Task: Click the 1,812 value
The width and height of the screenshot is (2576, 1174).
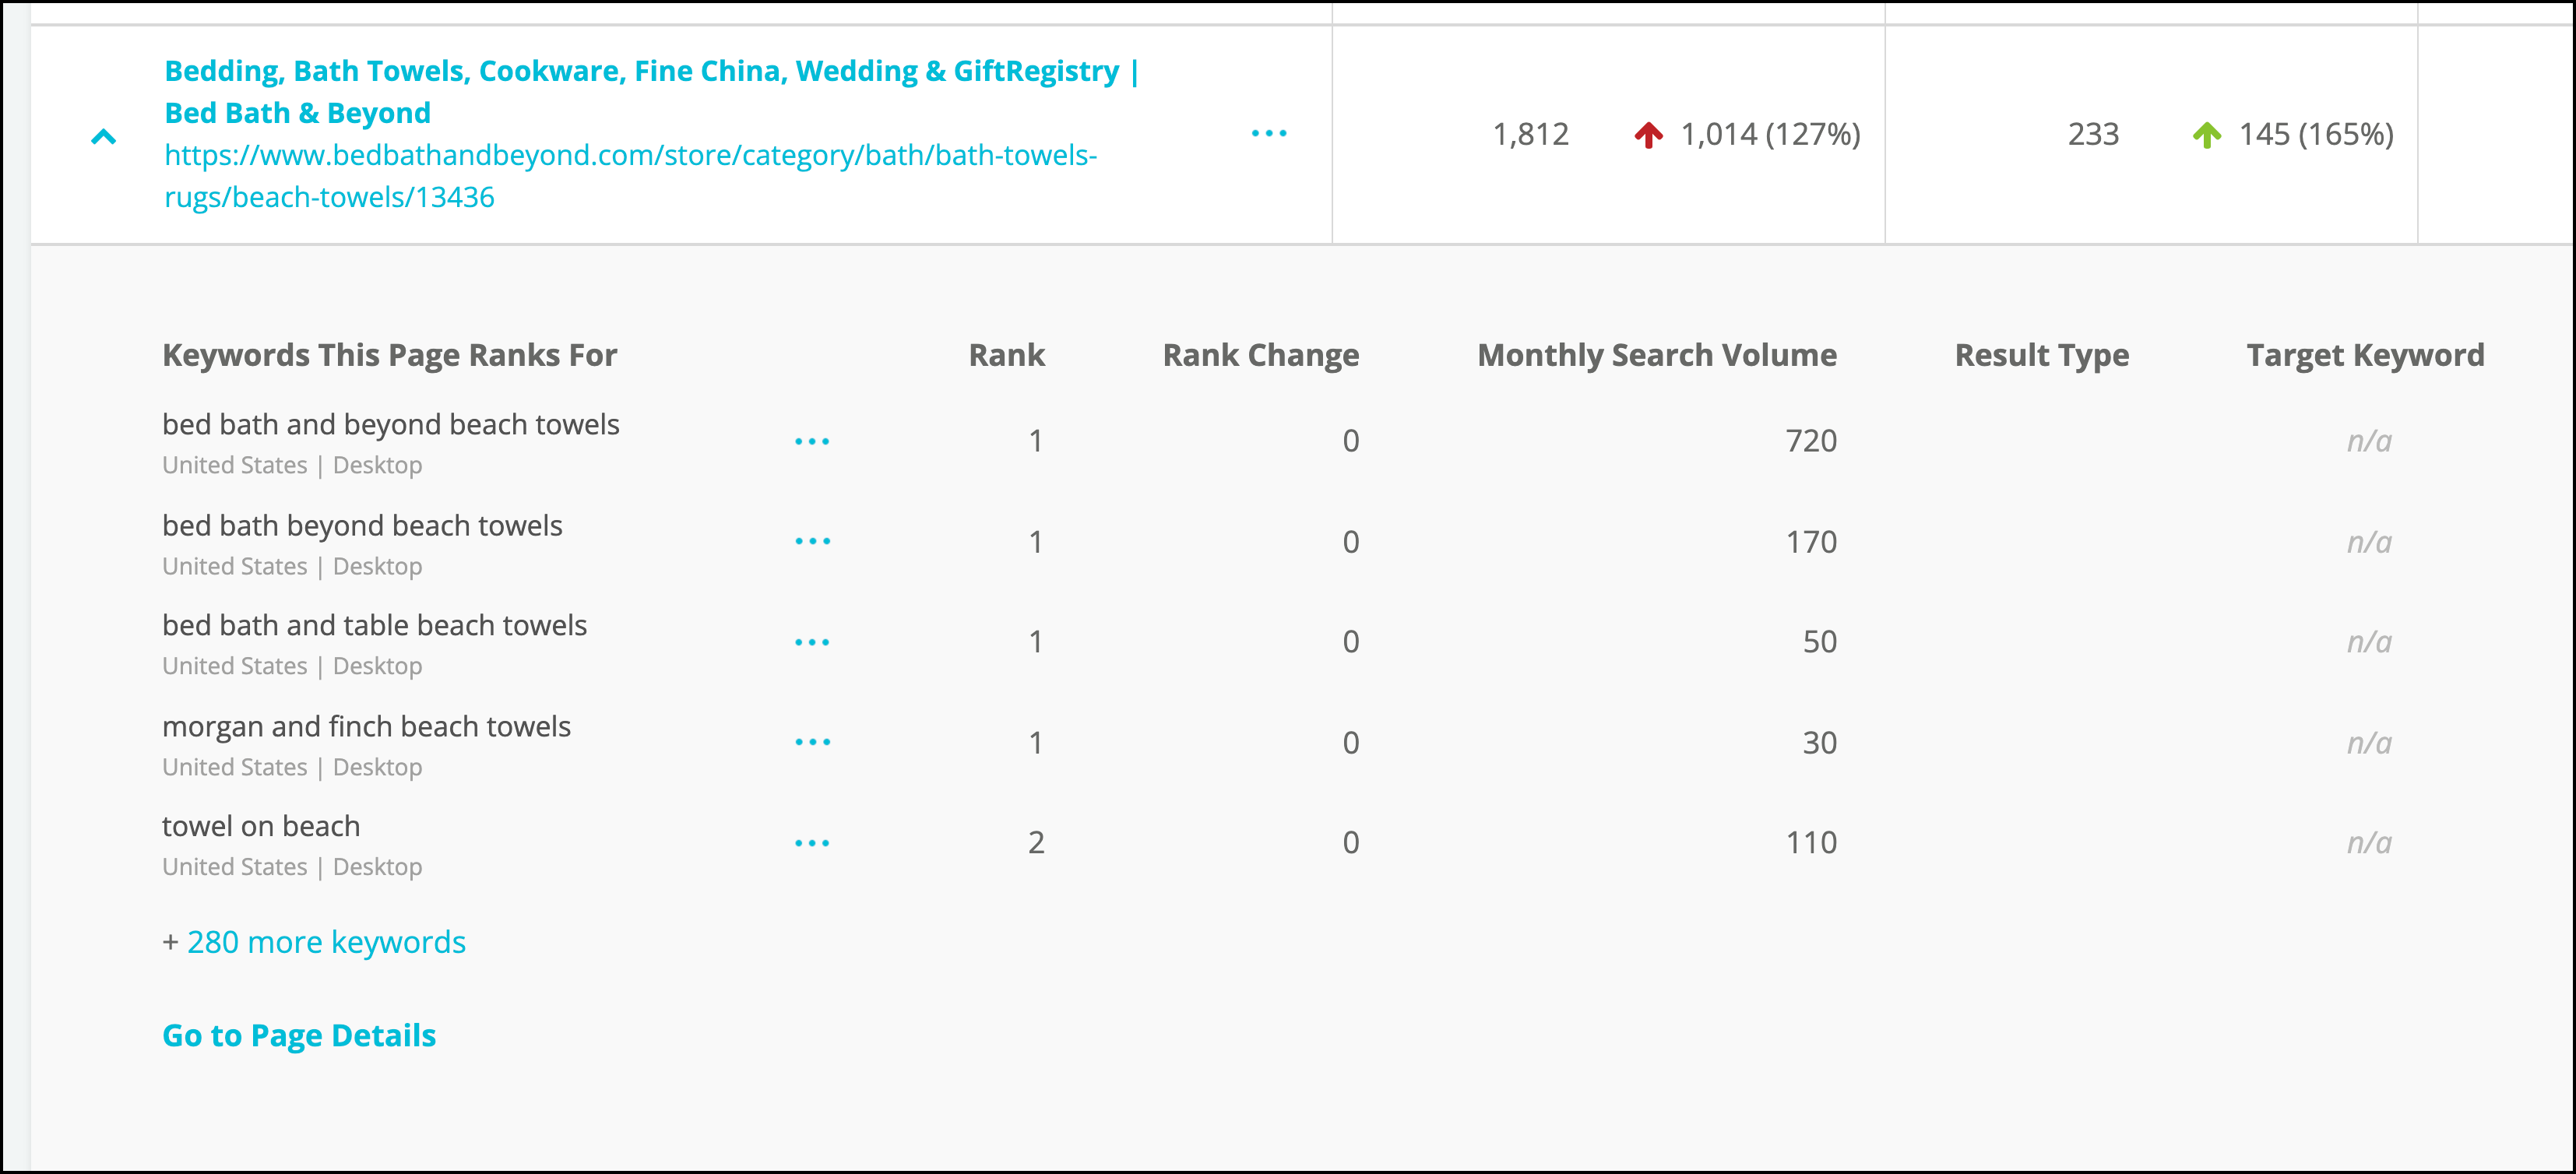Action: 1530,134
